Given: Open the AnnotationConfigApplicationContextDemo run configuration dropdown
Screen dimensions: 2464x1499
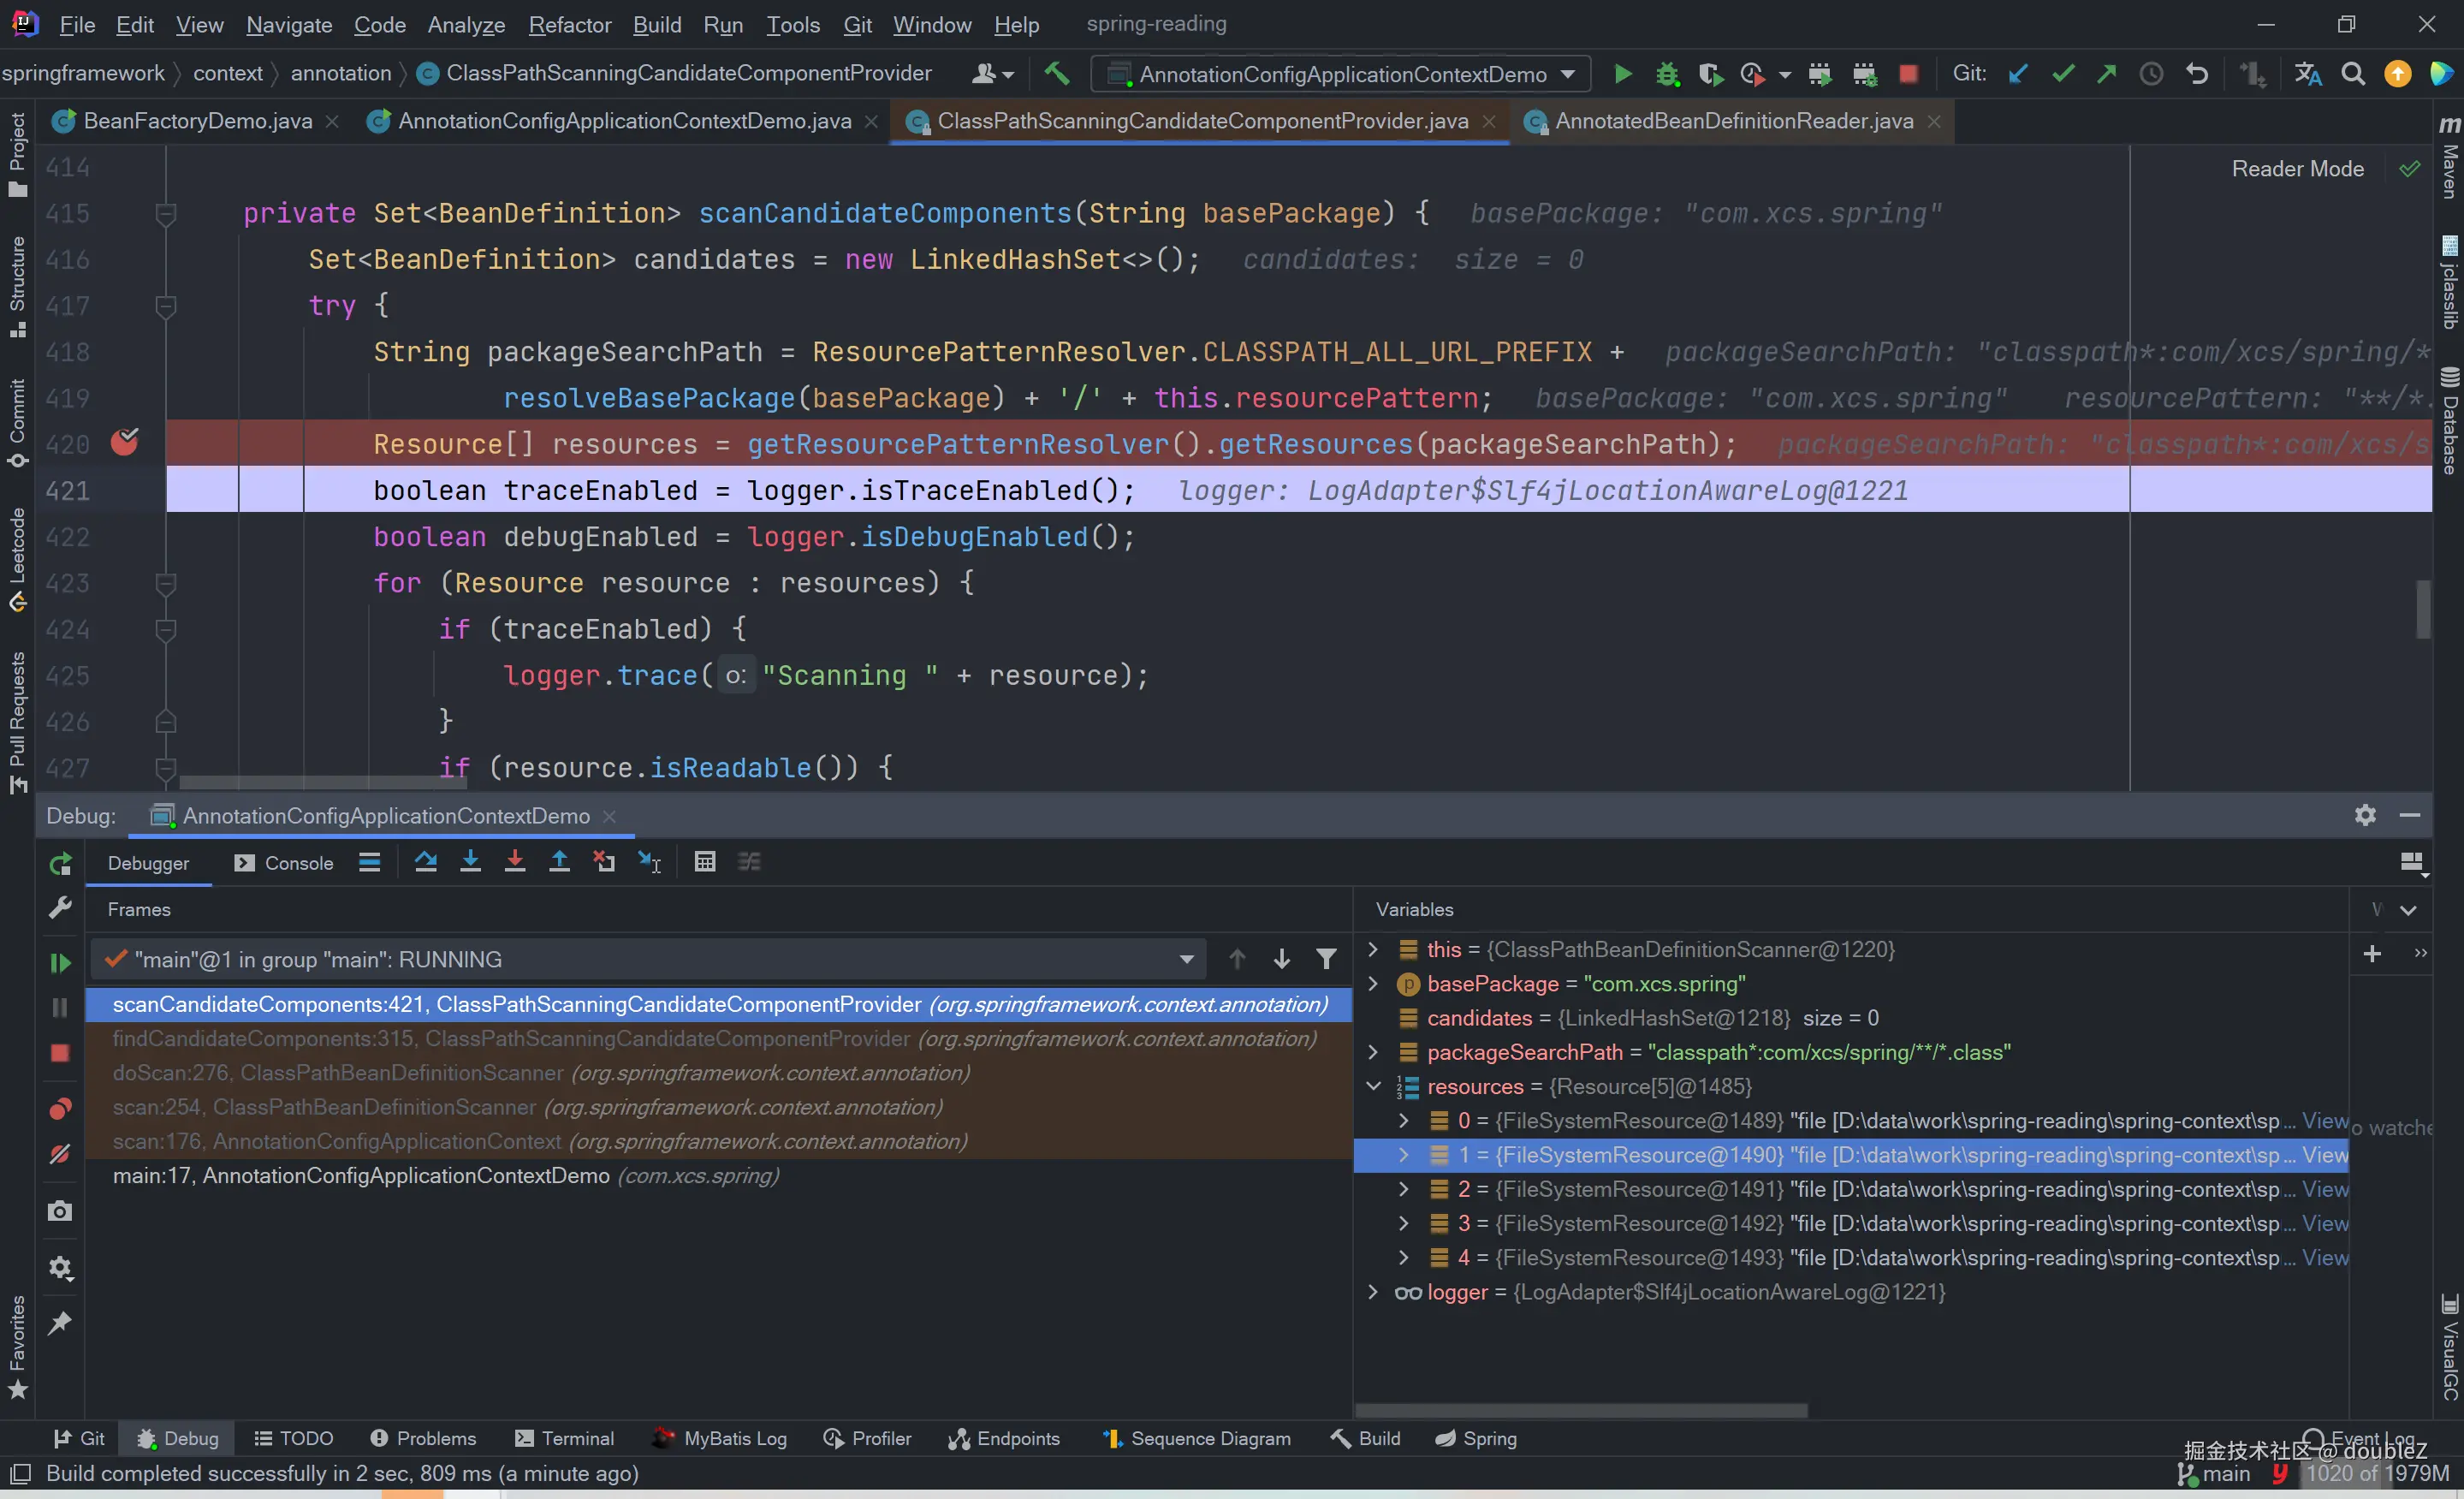Looking at the screenshot, I should pyautogui.click(x=1342, y=74).
